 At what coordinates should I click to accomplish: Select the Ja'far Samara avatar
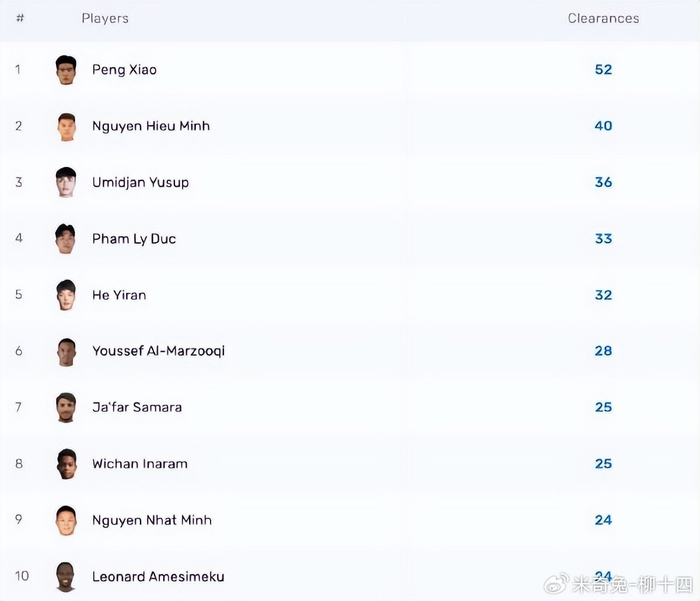click(x=66, y=407)
